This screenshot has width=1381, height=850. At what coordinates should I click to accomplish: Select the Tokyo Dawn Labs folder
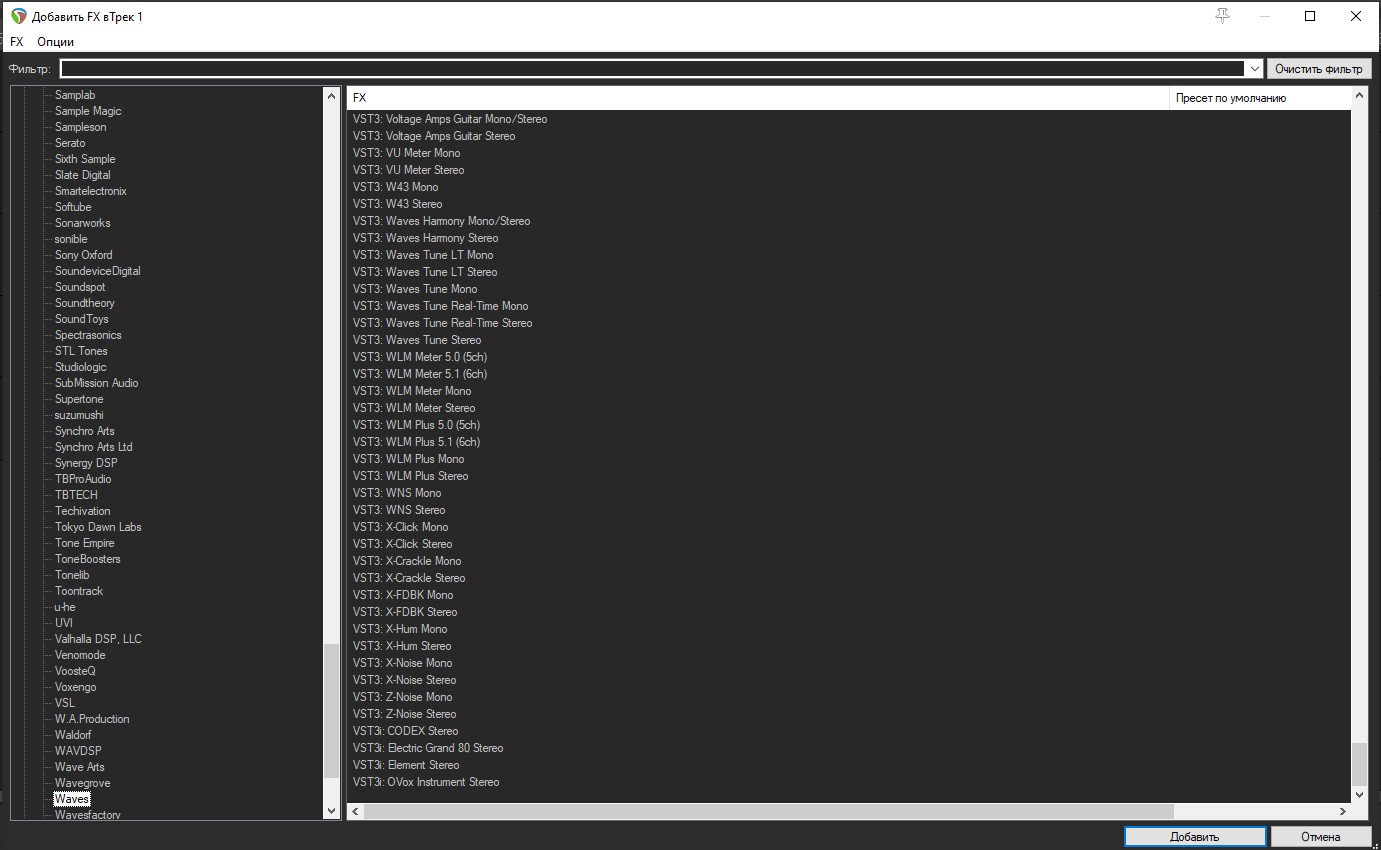click(98, 527)
